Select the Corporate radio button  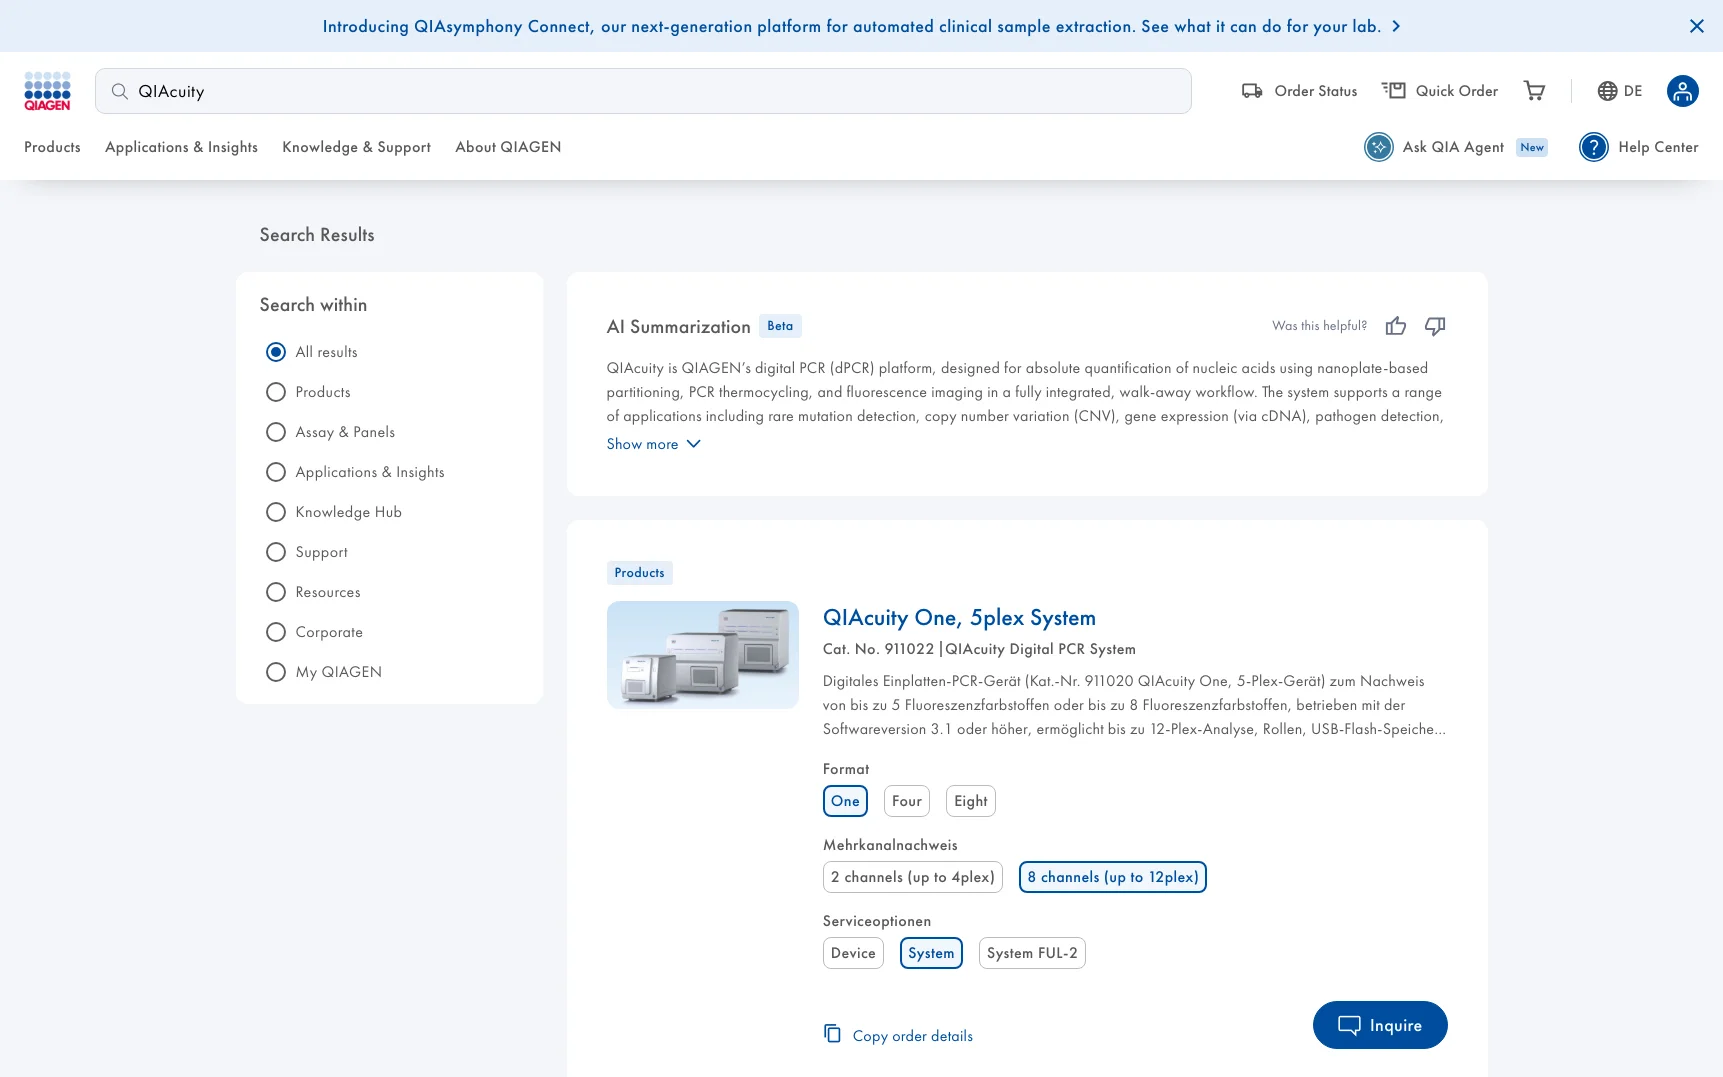[276, 632]
